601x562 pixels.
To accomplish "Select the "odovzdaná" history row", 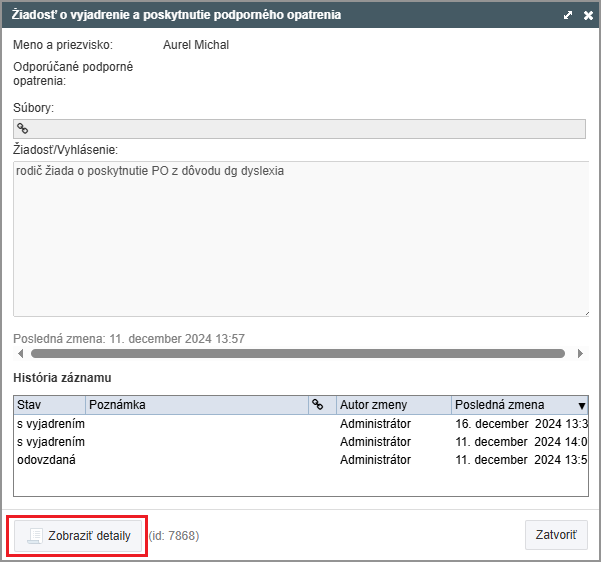I will pyautogui.click(x=300, y=460).
